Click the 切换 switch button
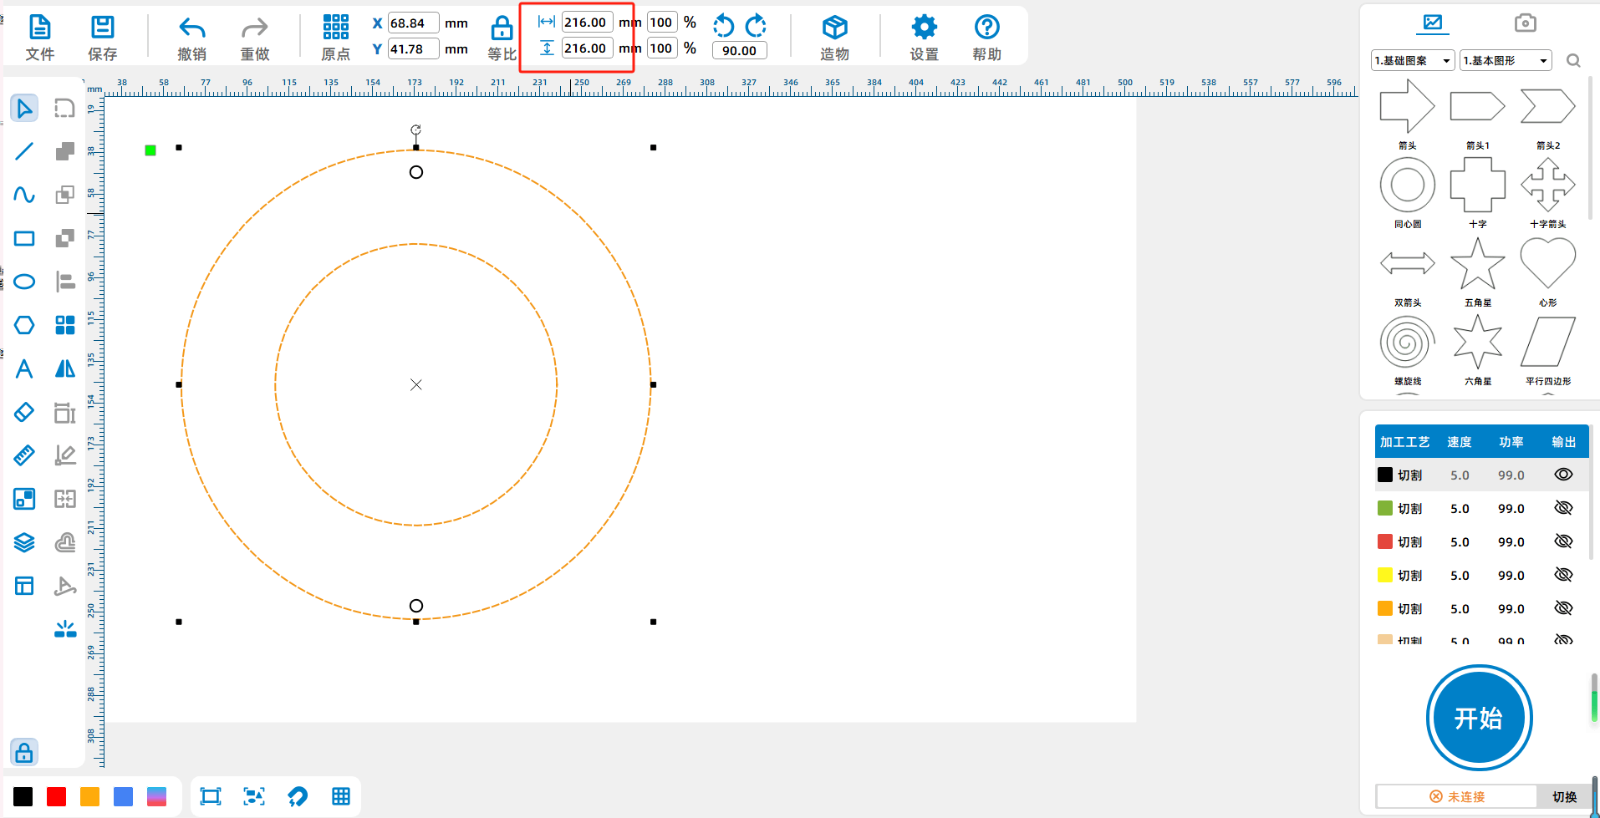1600x818 pixels. pyautogui.click(x=1564, y=796)
